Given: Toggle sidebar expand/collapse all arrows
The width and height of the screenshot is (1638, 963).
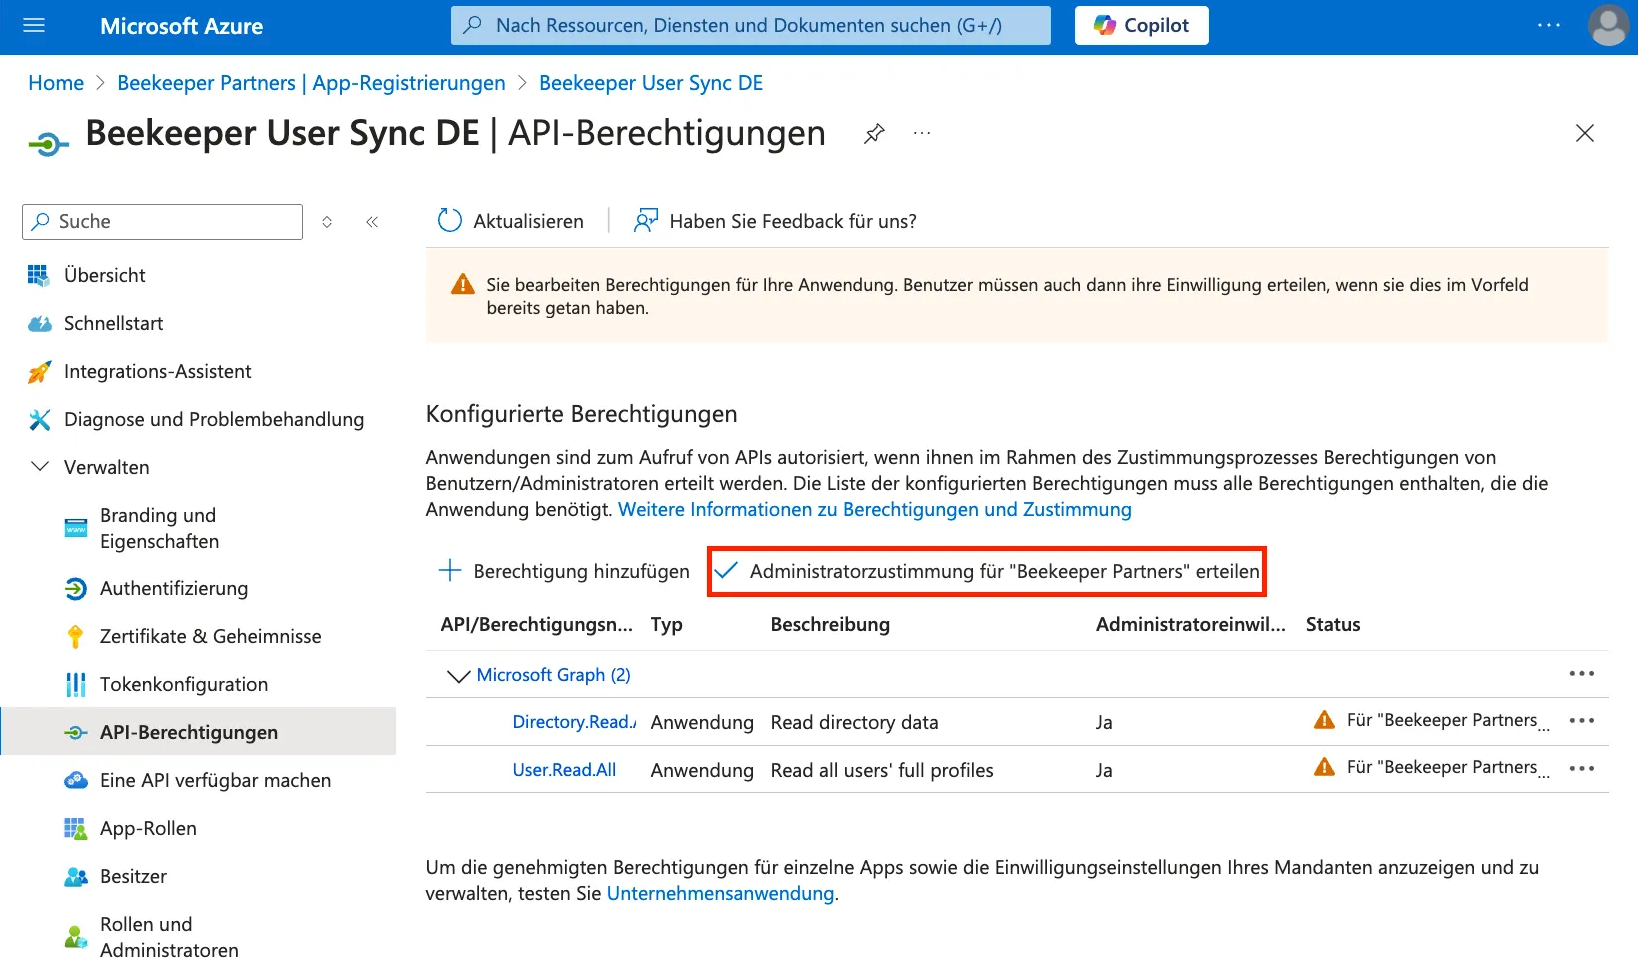Looking at the screenshot, I should 327,222.
